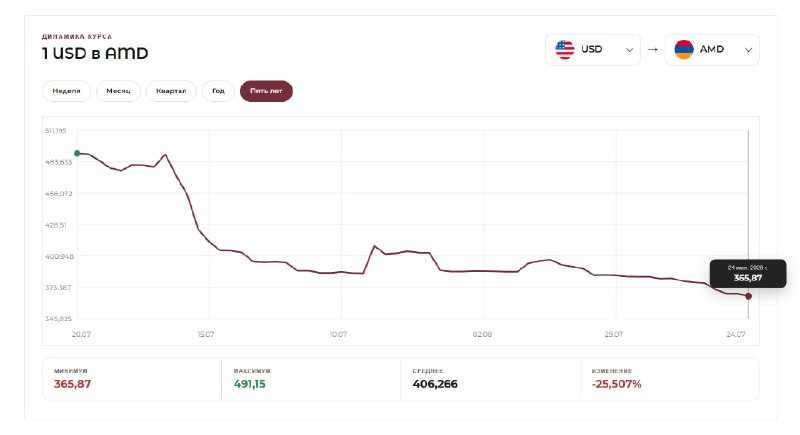Click the maximum value 491,15
The width and height of the screenshot is (800, 435).
[x=249, y=384]
